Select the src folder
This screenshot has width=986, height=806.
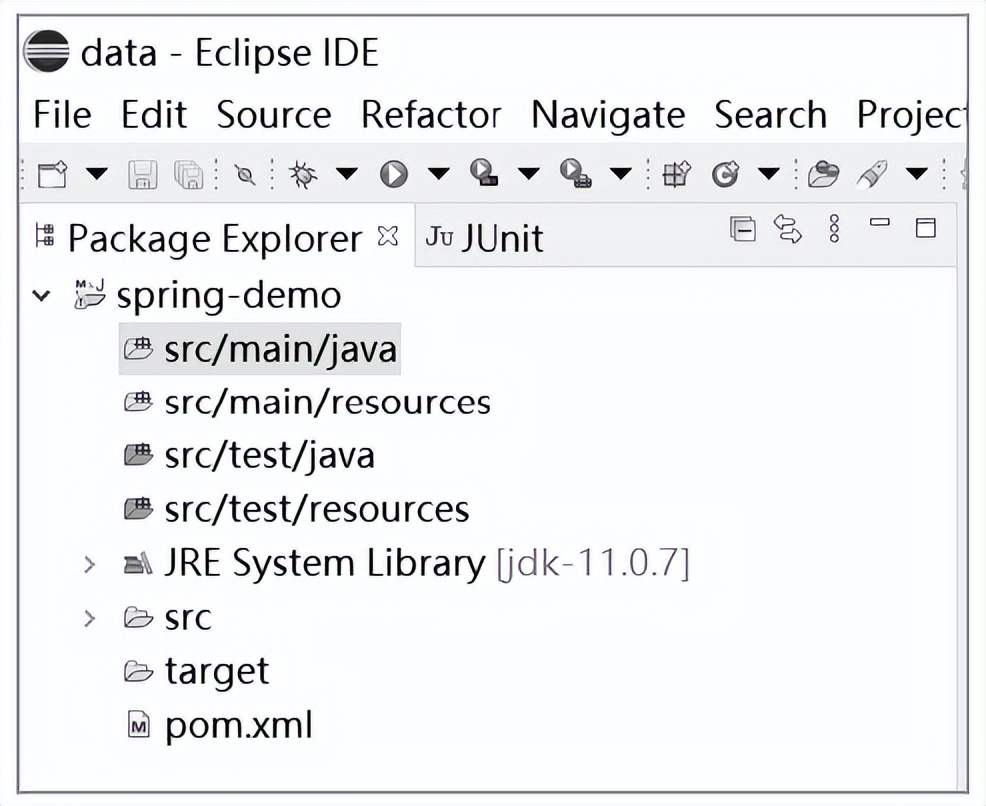pyautogui.click(x=188, y=619)
